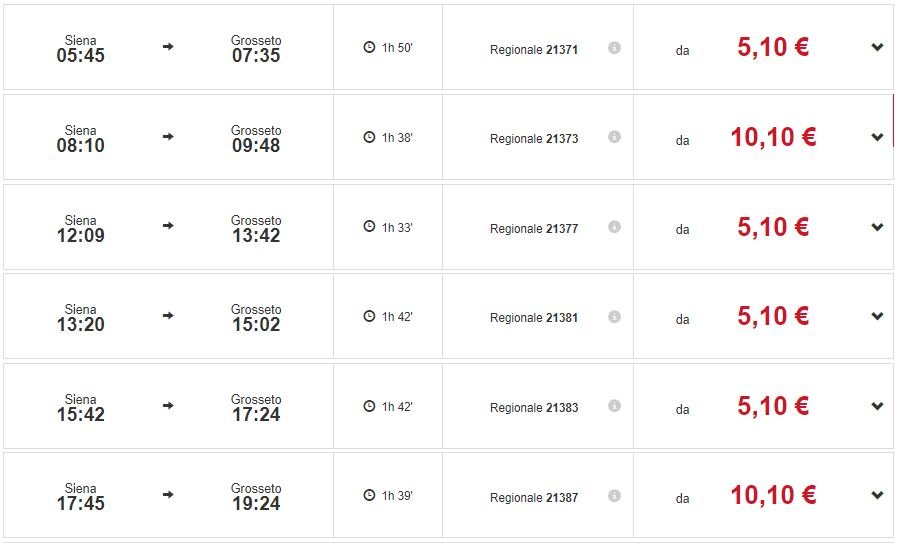This screenshot has height=543, width=898.
Task: Select the 10,10 € price at 08:10
Action: tap(773, 138)
